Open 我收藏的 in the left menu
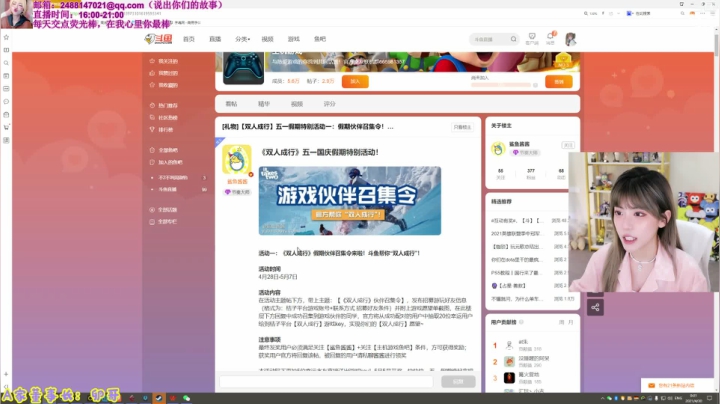This screenshot has width=720, height=404. [x=168, y=85]
